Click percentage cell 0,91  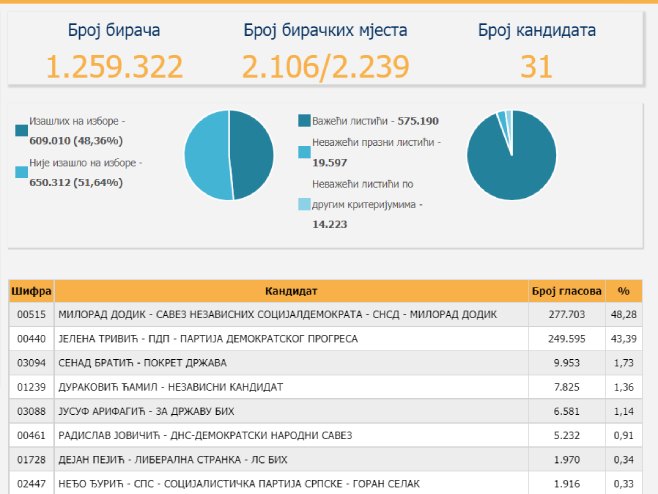click(x=624, y=435)
